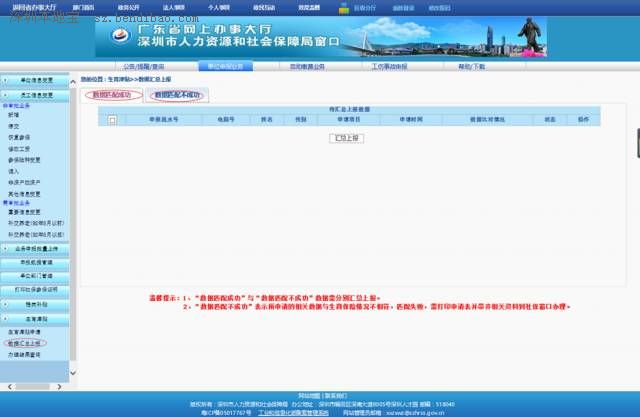
Task: Open 单位部门管理 in the sidebar
Action: pos(40,275)
